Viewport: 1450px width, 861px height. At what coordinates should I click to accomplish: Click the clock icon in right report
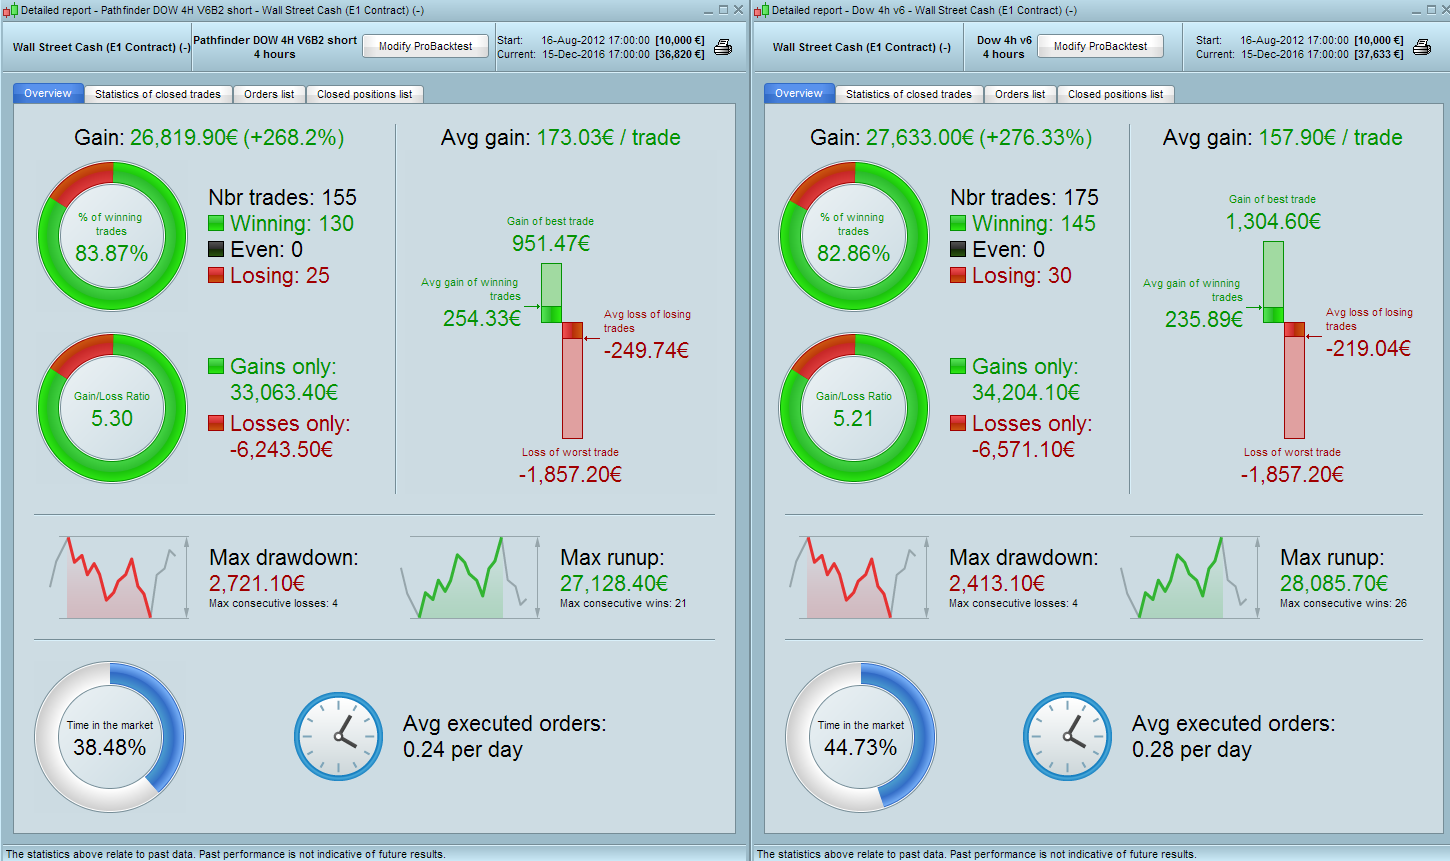pyautogui.click(x=1068, y=737)
